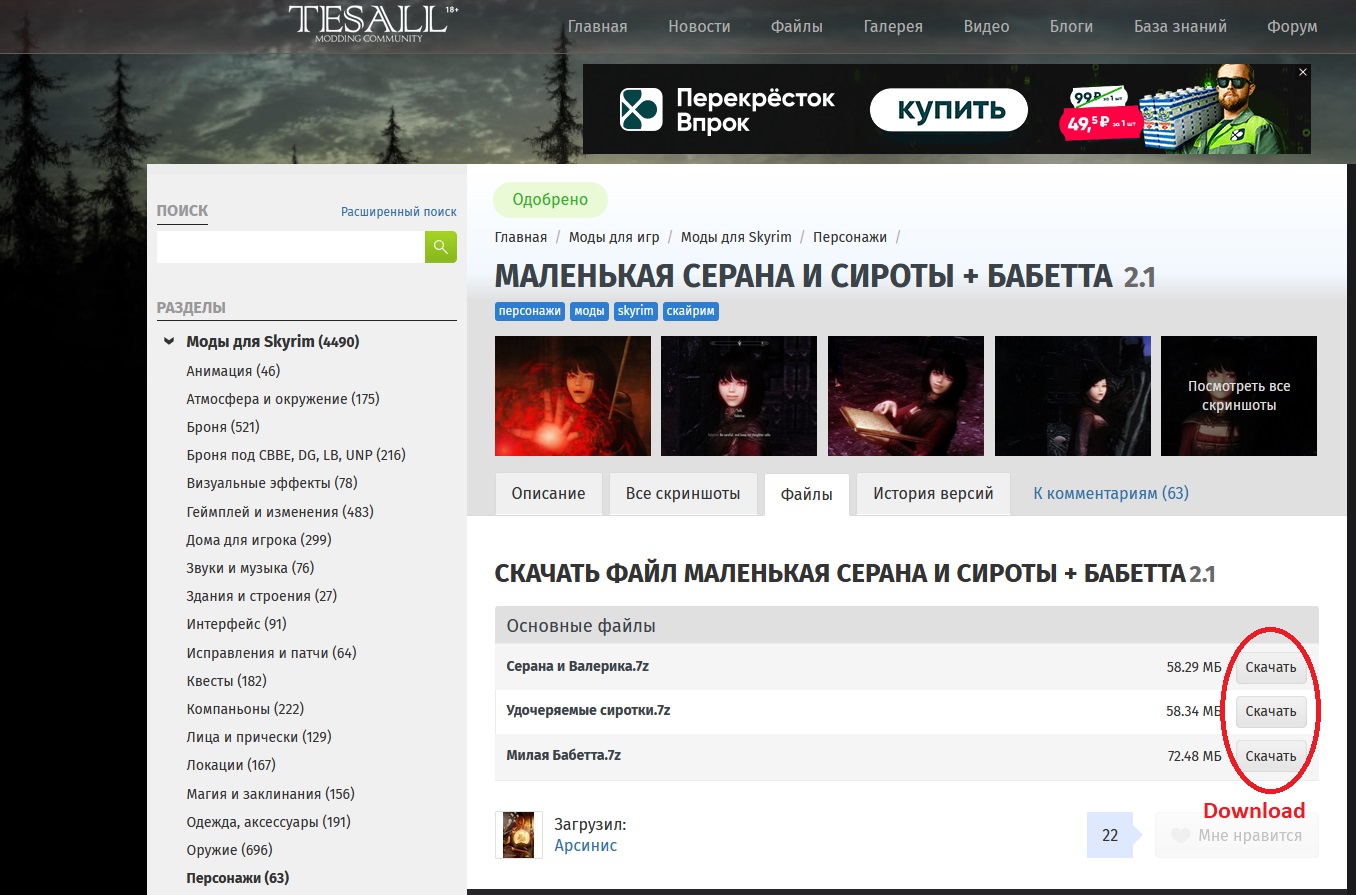Click the 22 likes counter

tap(1110, 835)
